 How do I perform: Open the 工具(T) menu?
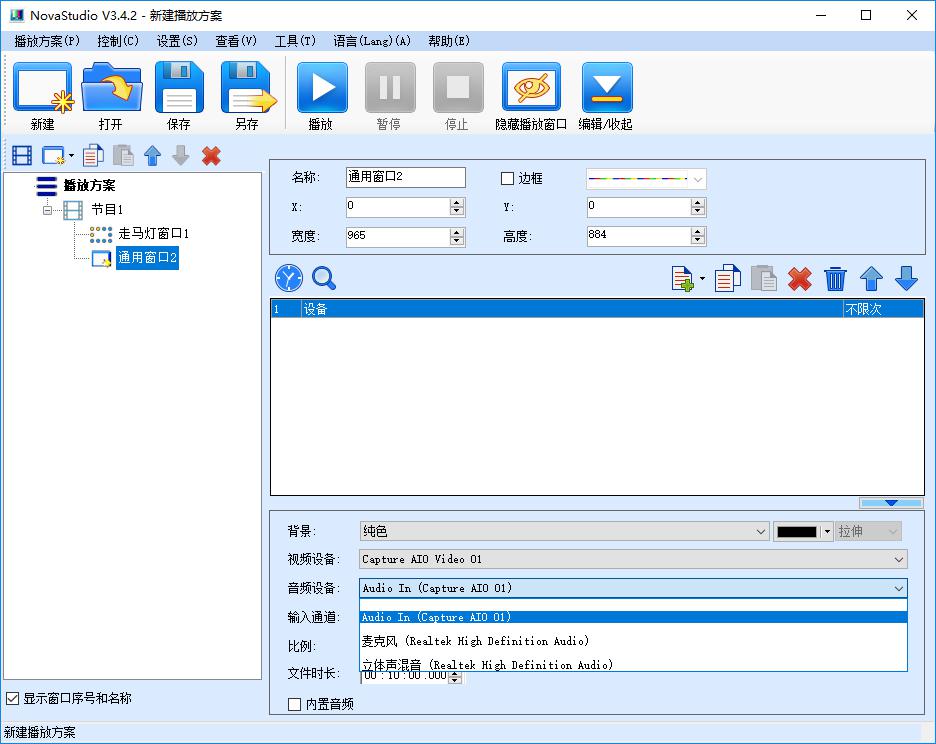[x=295, y=41]
